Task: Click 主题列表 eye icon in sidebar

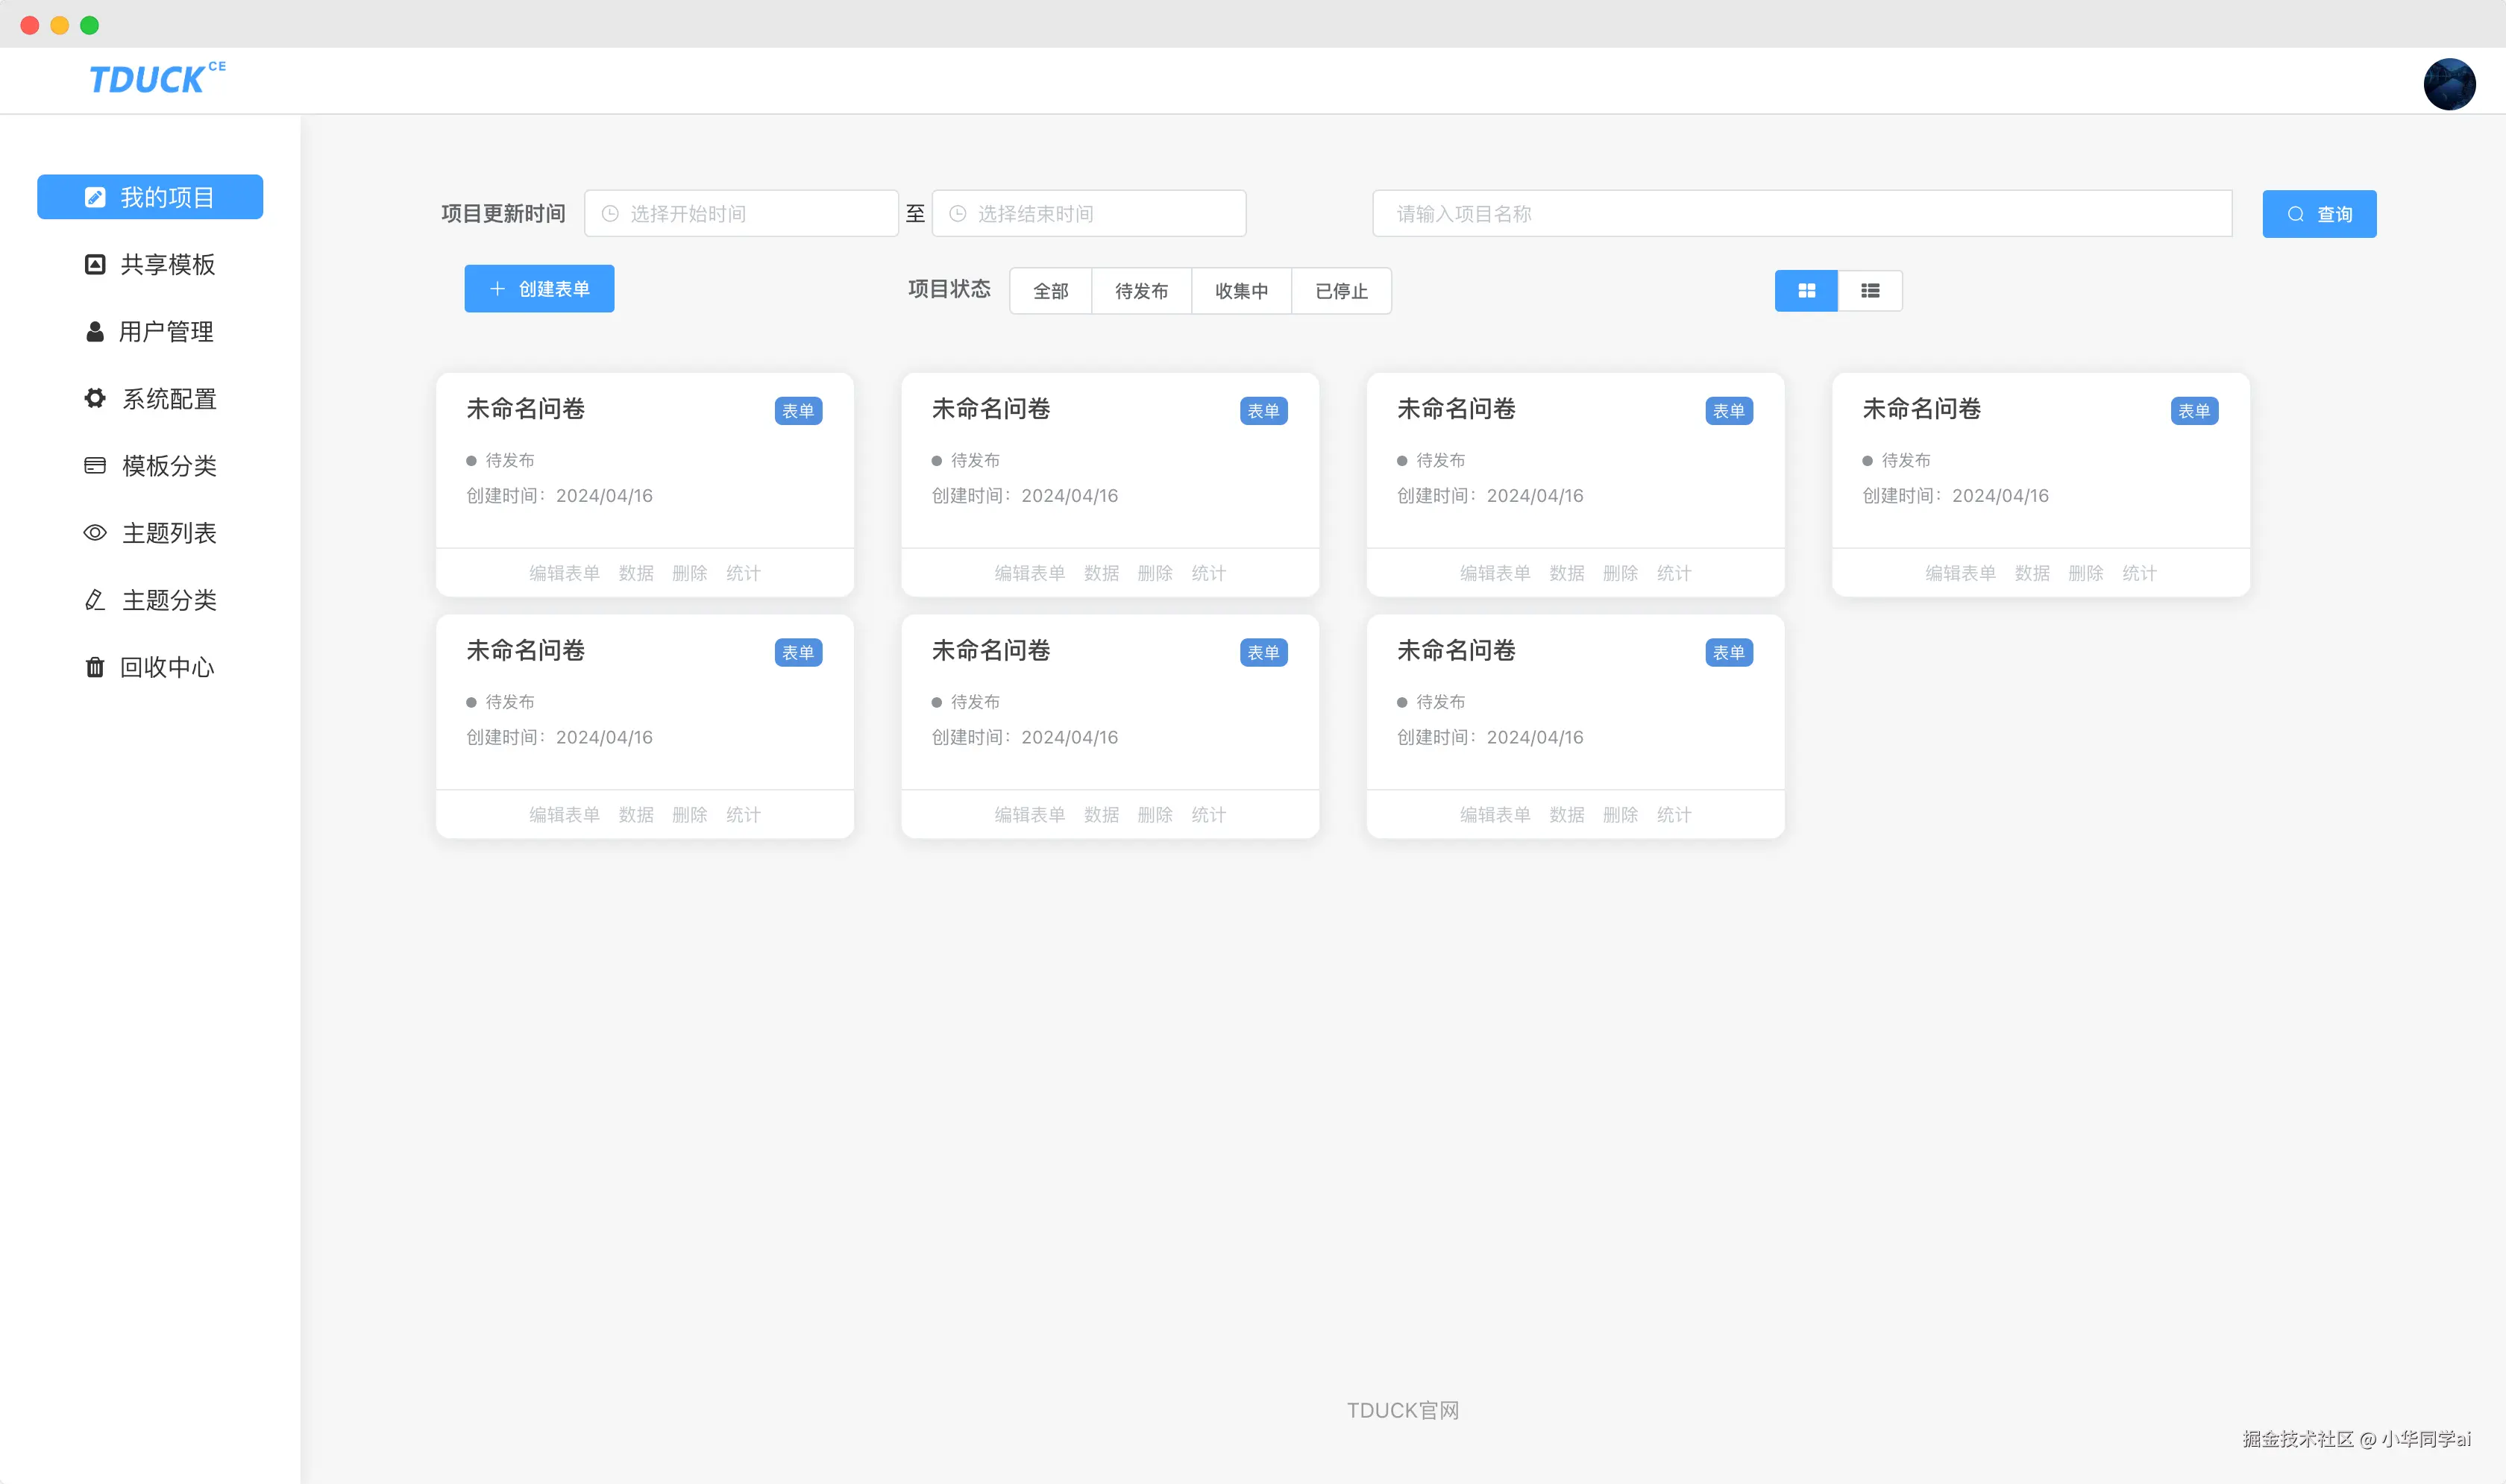Action: (95, 533)
